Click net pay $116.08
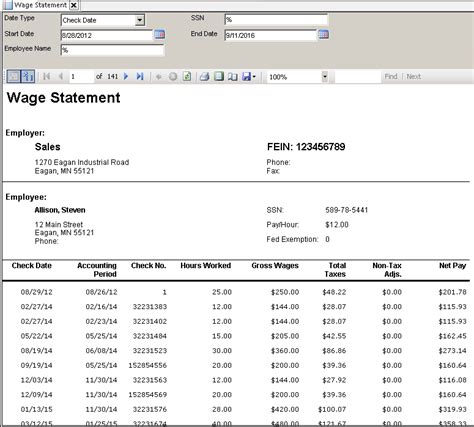This screenshot has height=427, width=474. click(x=452, y=380)
